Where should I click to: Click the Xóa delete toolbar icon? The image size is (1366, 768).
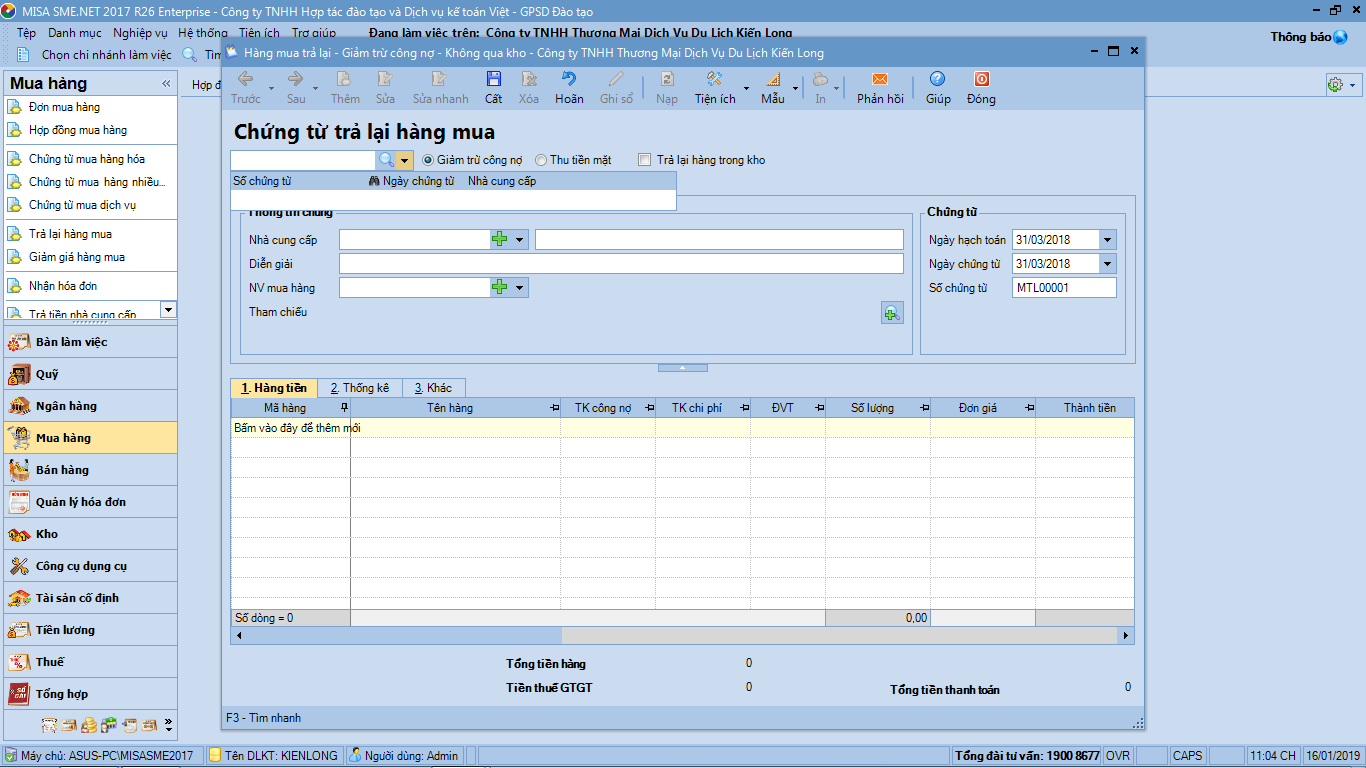tap(529, 79)
